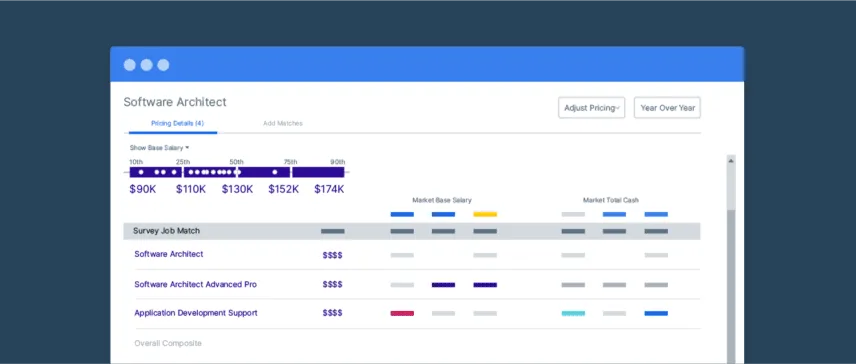This screenshot has height=364, width=856.
Task: Open the Application Development Support link
Action: (196, 313)
